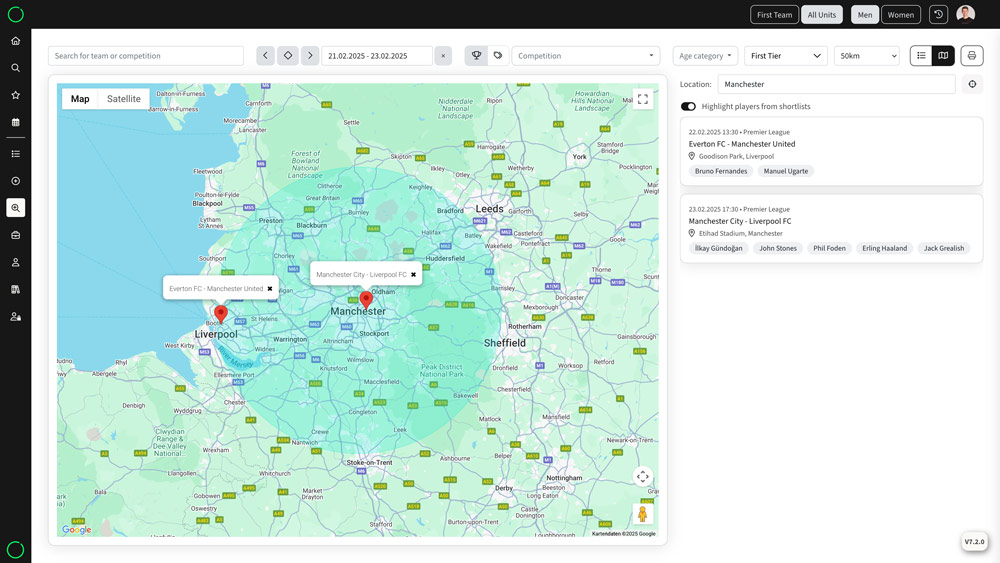Open user profile avatar
1000x563 pixels.
coord(966,14)
